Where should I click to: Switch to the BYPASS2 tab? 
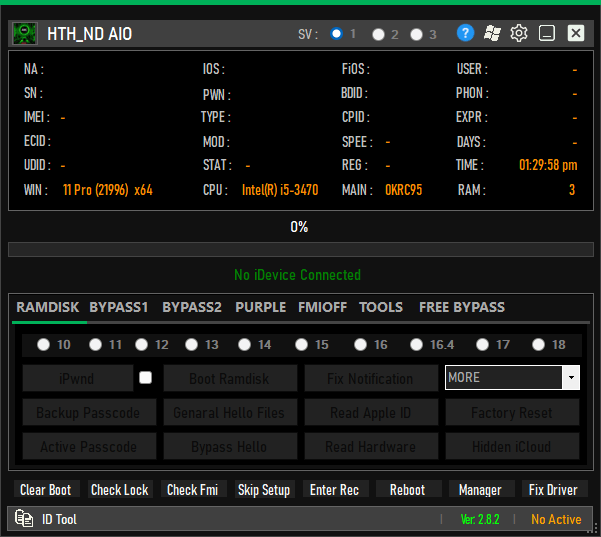(192, 307)
